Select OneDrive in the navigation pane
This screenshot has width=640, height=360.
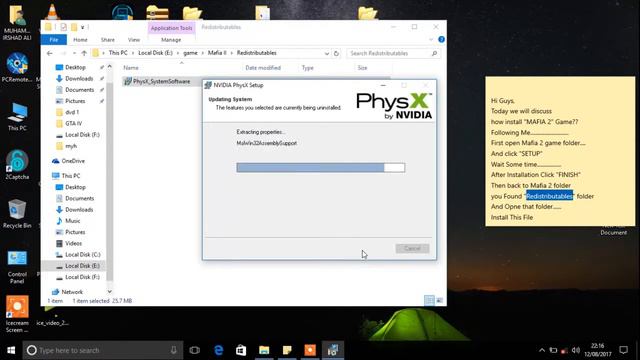73,161
